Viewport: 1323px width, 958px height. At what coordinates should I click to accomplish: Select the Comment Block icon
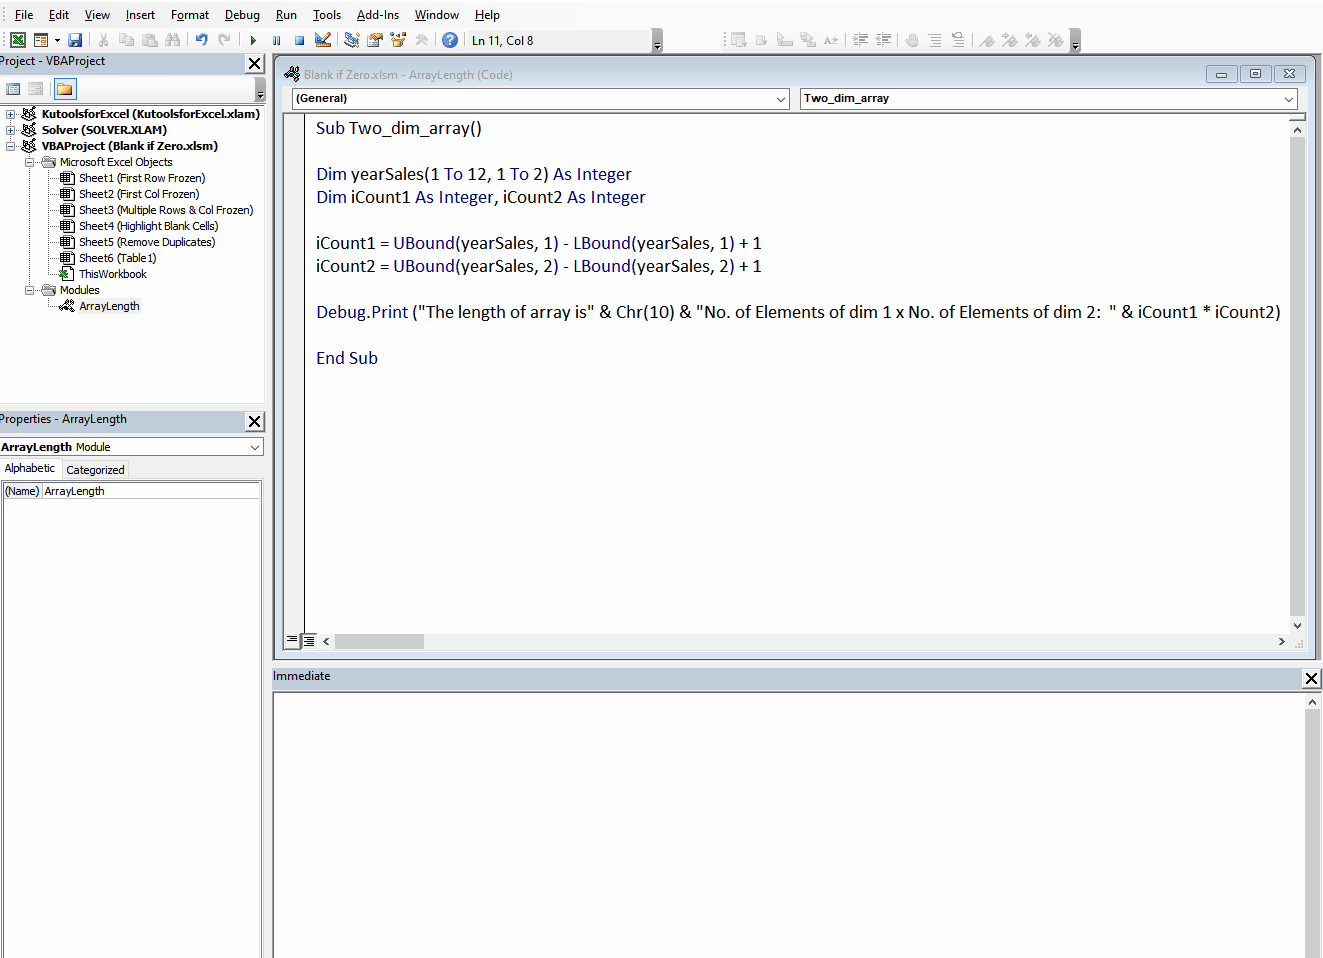click(x=934, y=40)
